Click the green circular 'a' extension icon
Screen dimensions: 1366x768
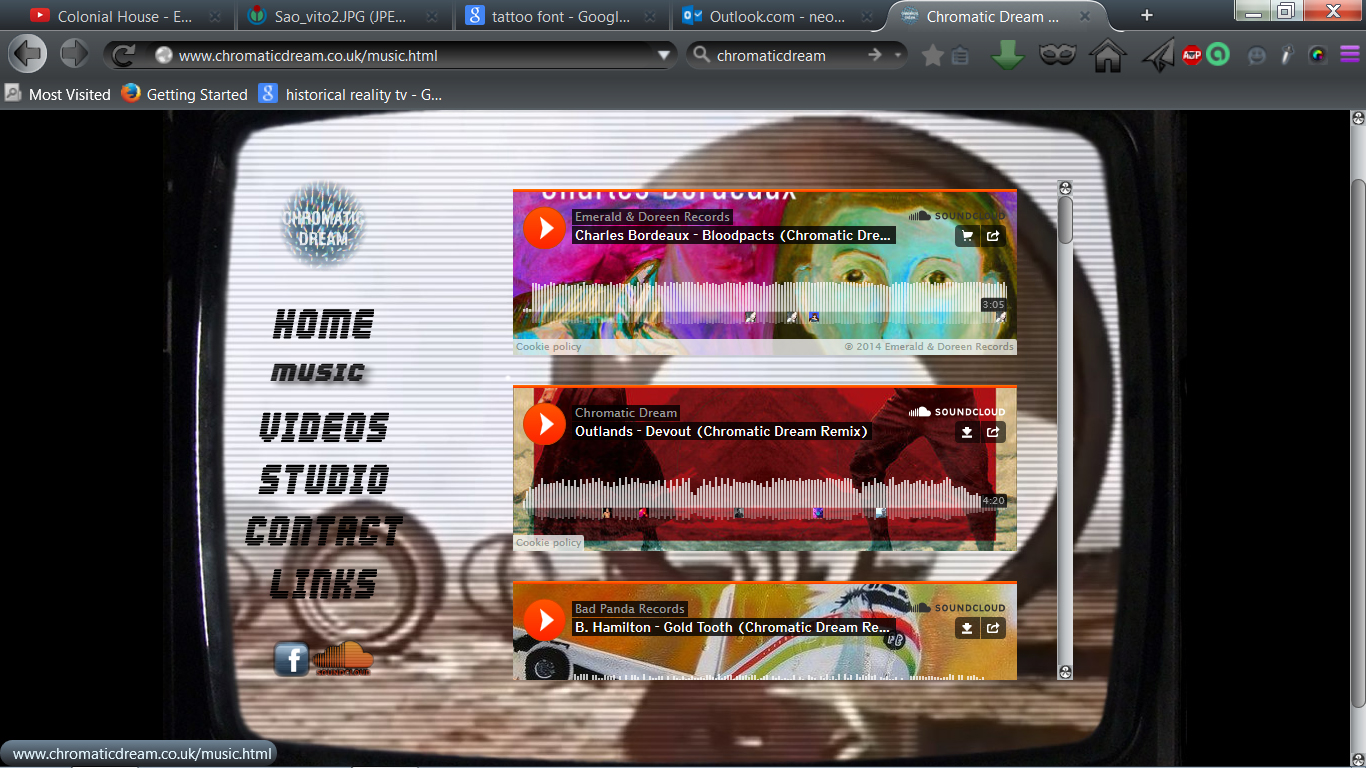pos(1217,55)
